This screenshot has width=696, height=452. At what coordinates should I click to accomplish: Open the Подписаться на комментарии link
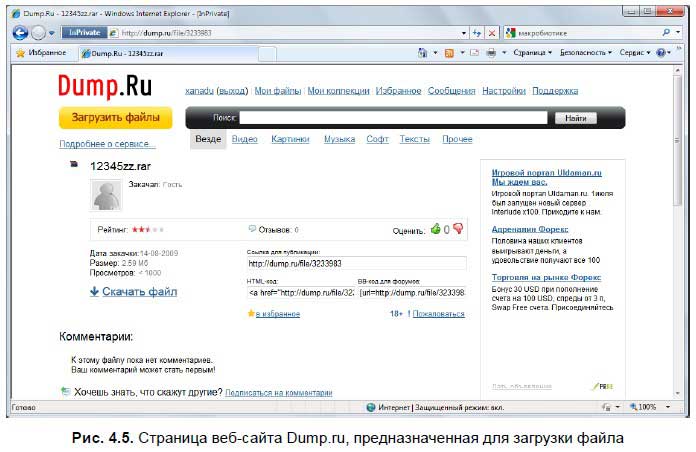[279, 393]
